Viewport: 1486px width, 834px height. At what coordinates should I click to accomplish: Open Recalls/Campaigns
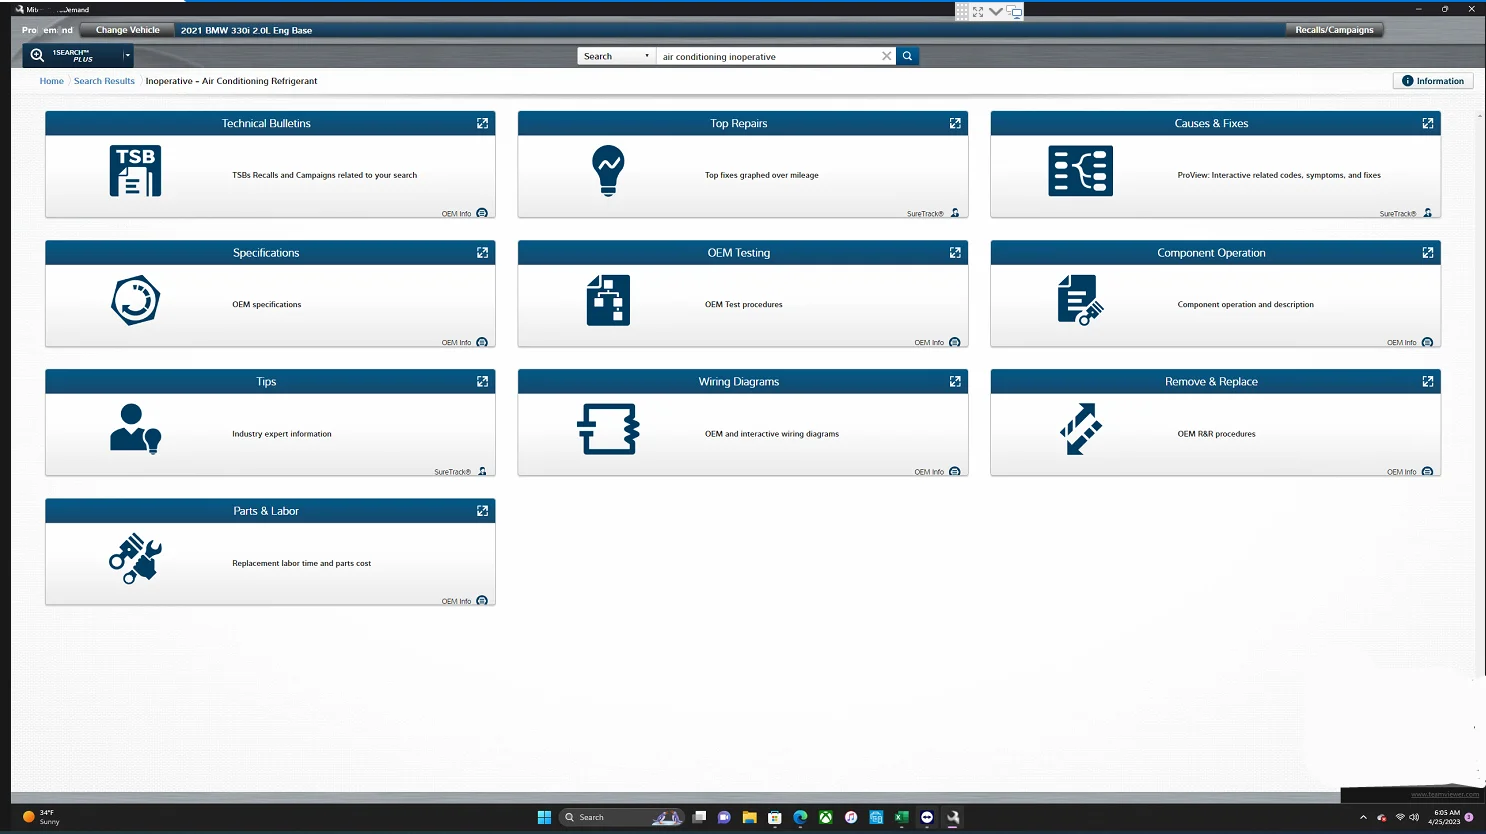pos(1334,30)
